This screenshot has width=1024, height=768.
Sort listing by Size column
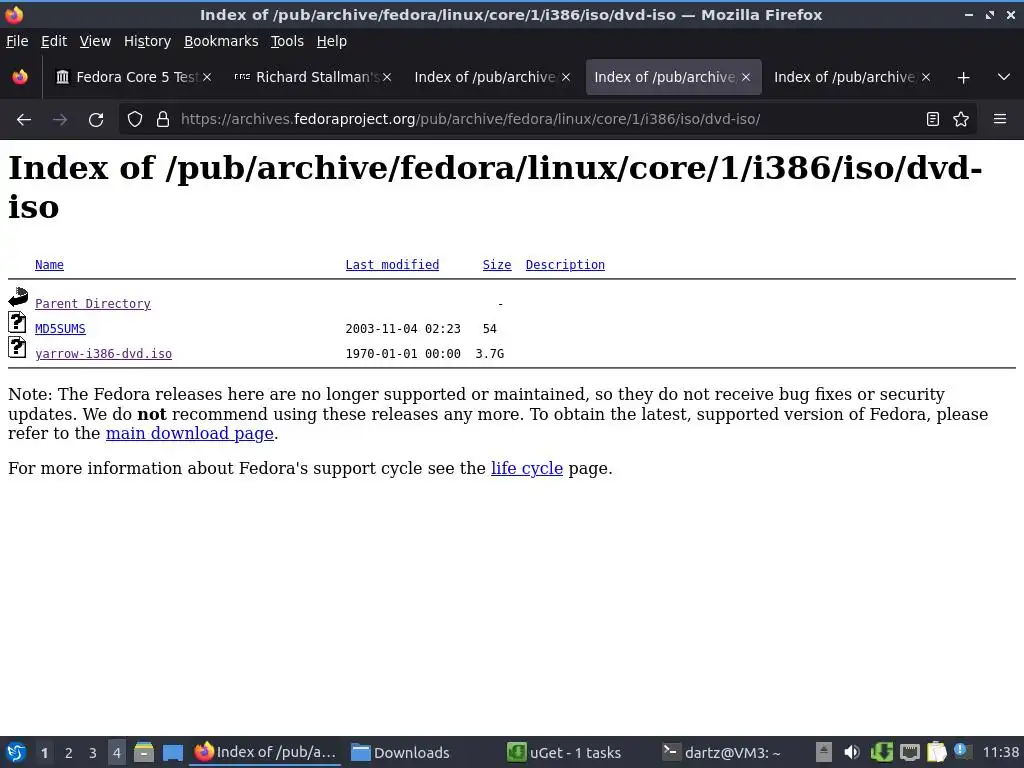pos(497,264)
